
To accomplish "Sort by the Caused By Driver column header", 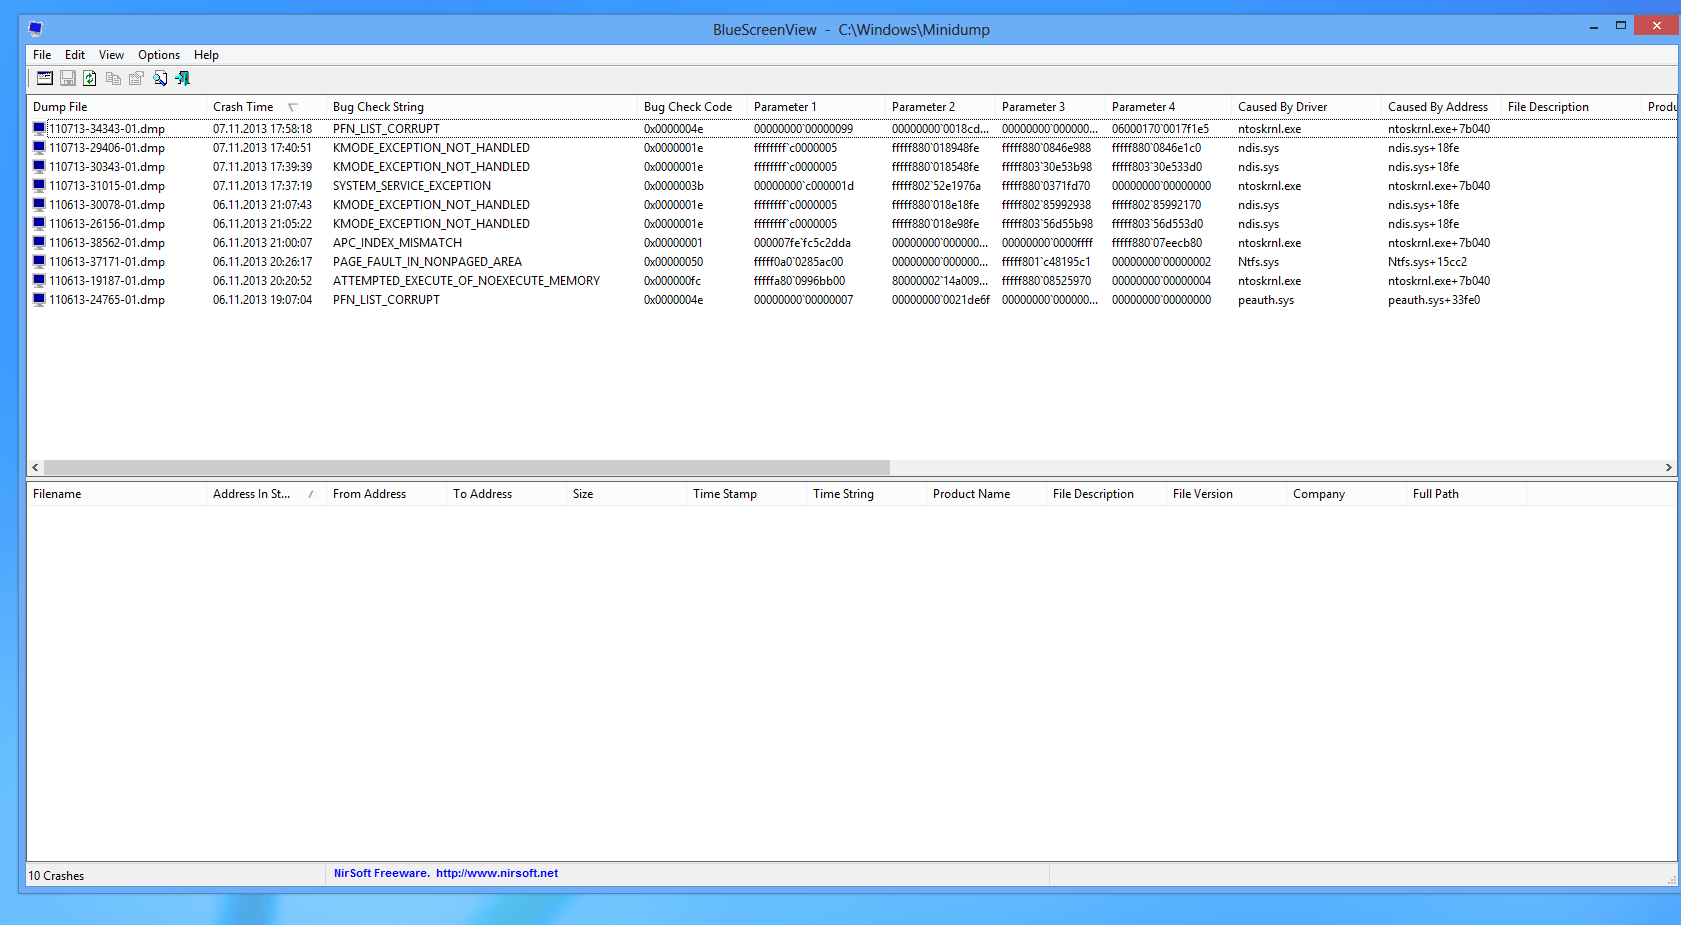I will pos(1307,107).
